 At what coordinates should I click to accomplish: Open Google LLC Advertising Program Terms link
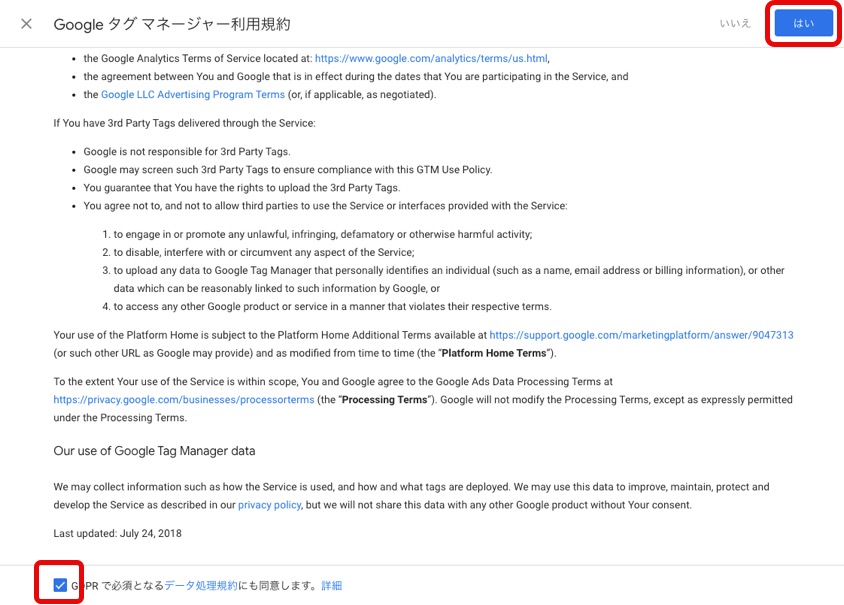point(193,95)
